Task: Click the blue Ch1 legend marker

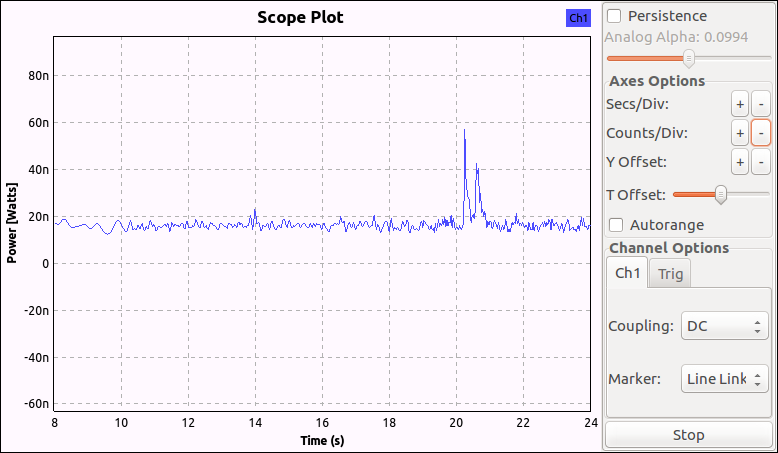Action: (579, 18)
